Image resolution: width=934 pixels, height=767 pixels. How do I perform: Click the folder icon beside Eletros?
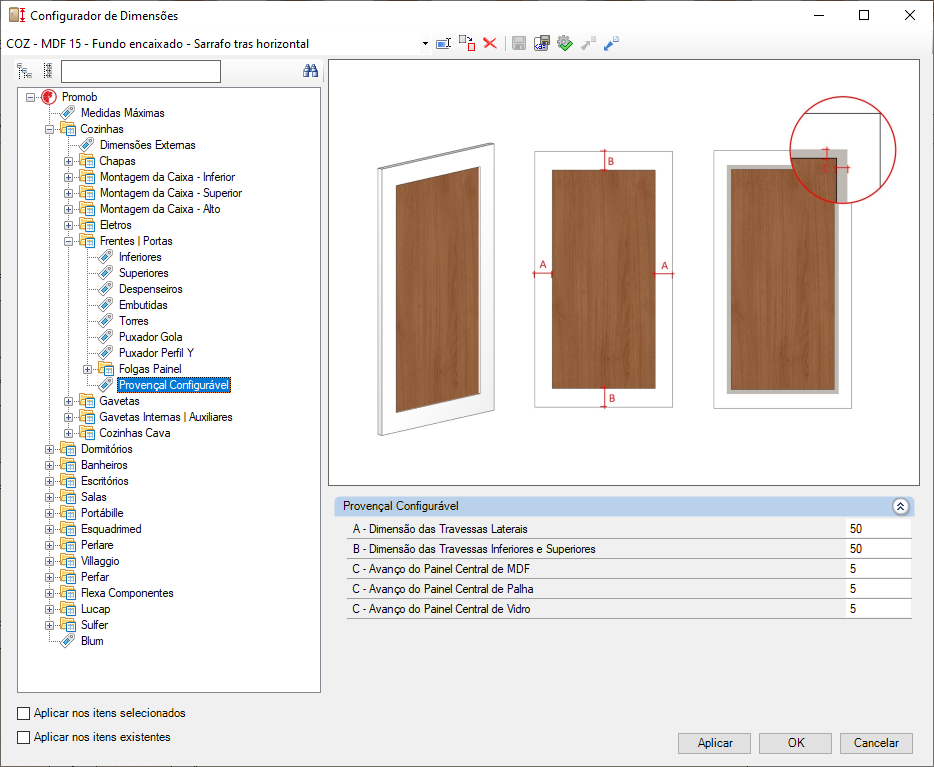point(87,225)
